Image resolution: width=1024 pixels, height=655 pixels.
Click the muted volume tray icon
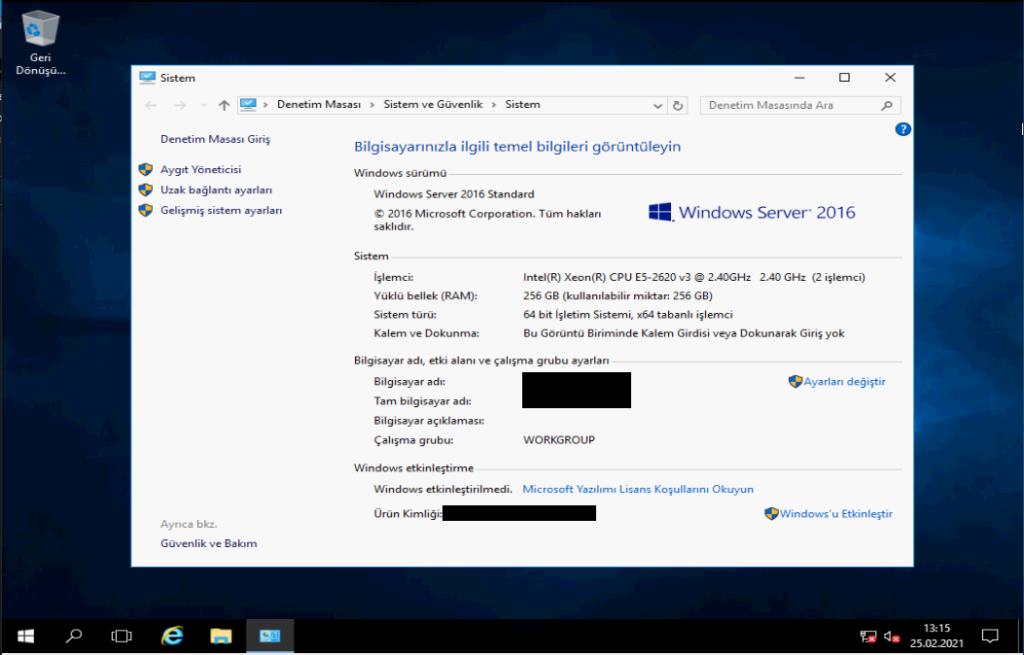892,636
